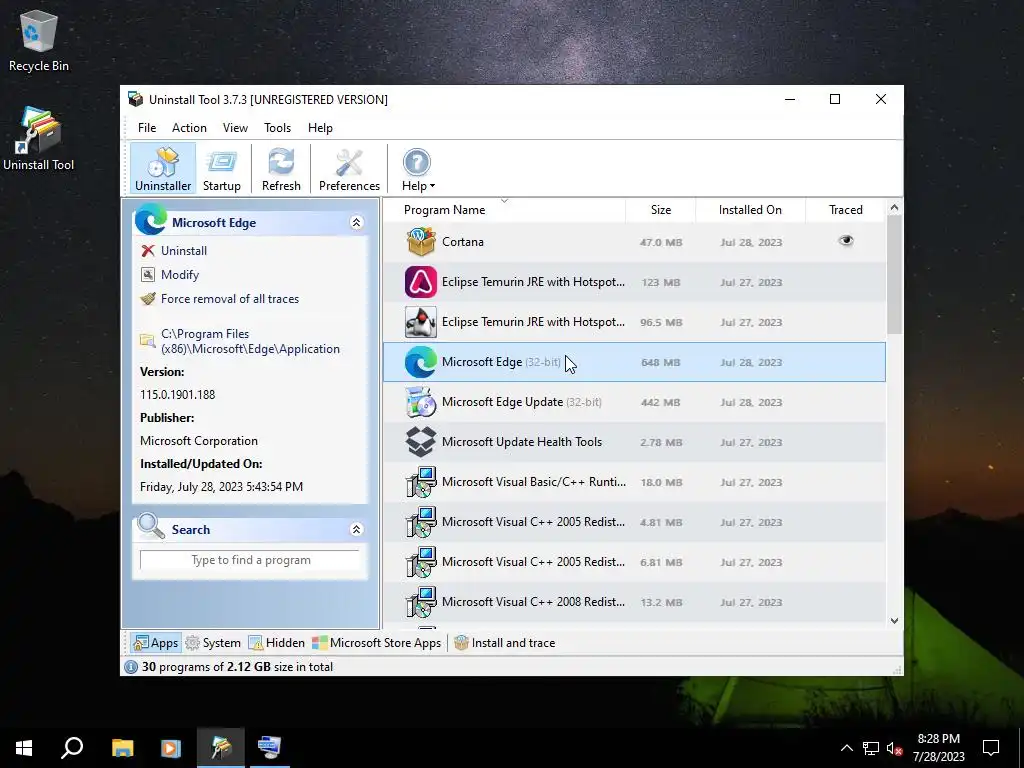
Task: Click the scroll down arrow of program list
Action: tap(894, 620)
